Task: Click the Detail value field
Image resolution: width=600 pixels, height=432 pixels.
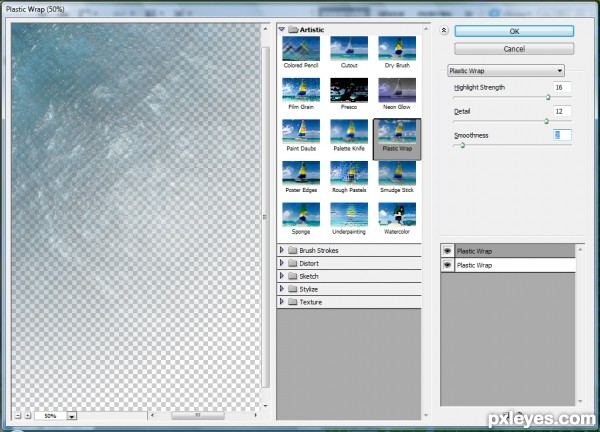Action: pyautogui.click(x=562, y=111)
